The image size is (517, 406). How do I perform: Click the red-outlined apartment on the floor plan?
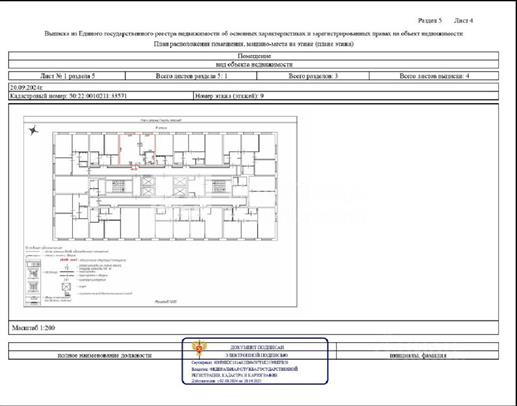pos(137,149)
